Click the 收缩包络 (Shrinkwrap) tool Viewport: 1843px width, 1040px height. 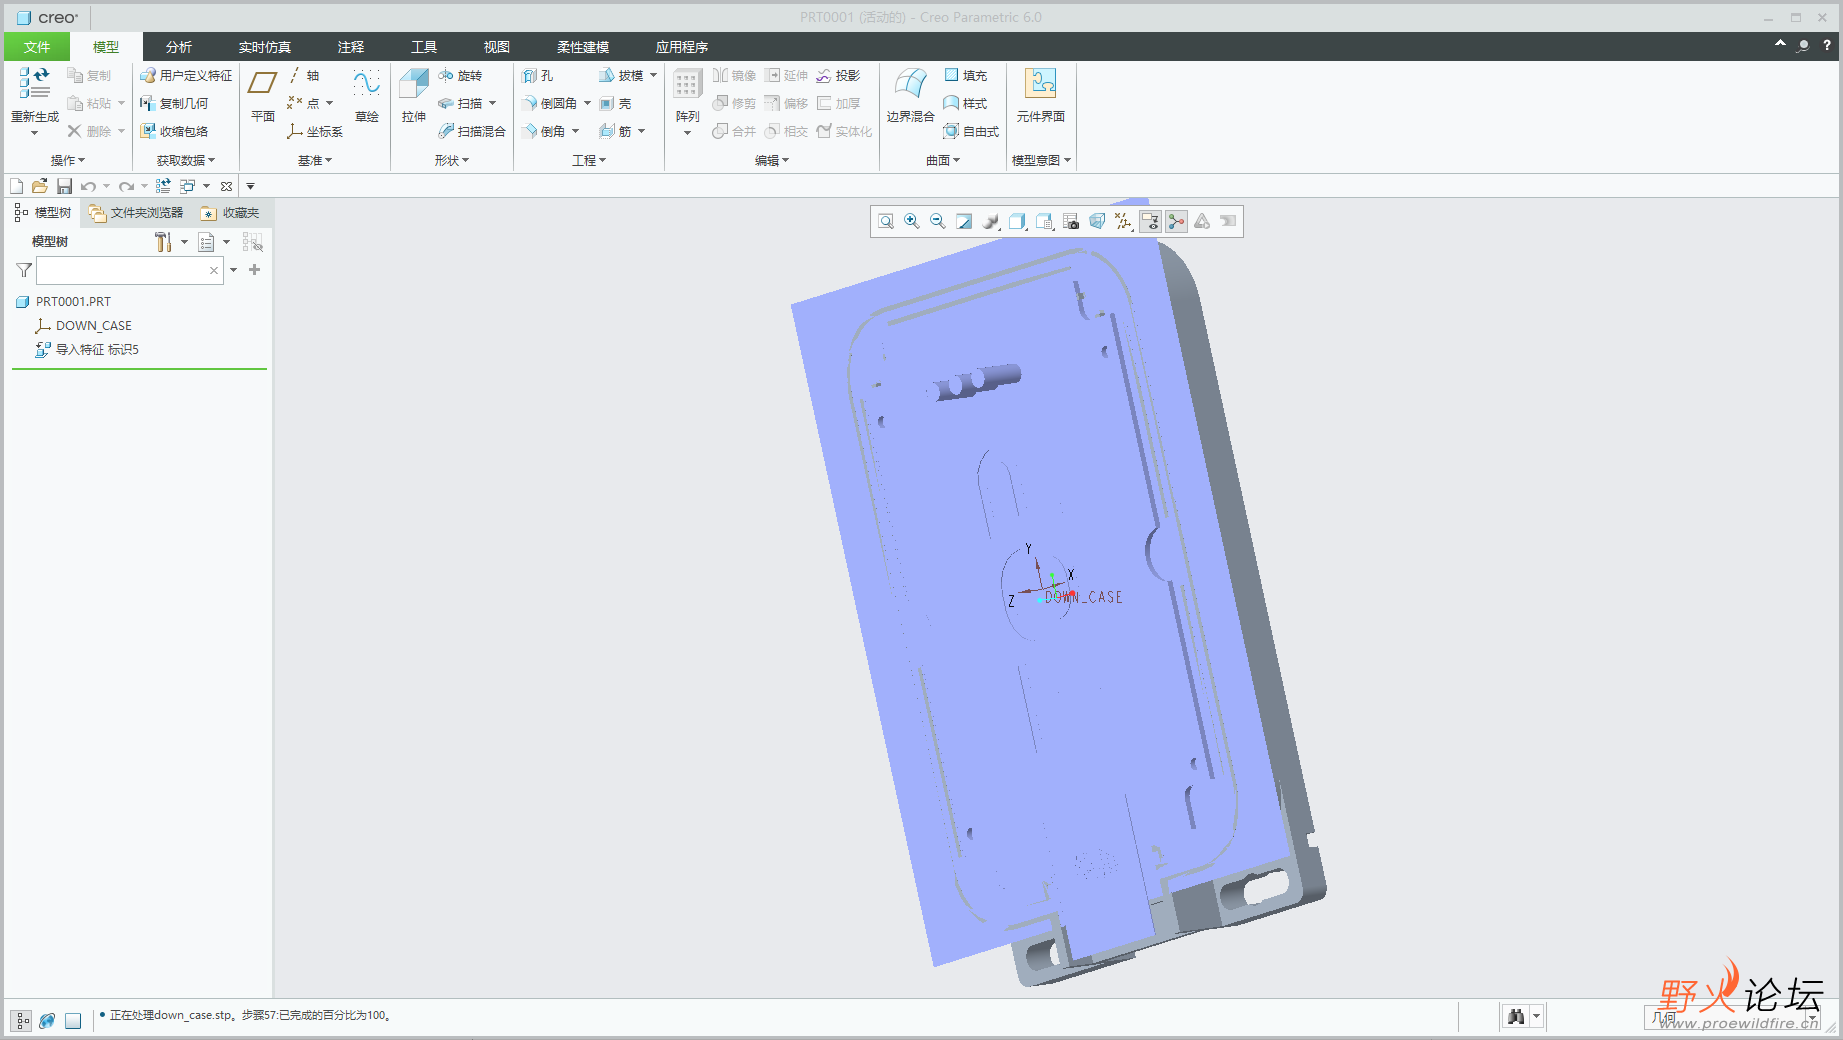(174, 132)
